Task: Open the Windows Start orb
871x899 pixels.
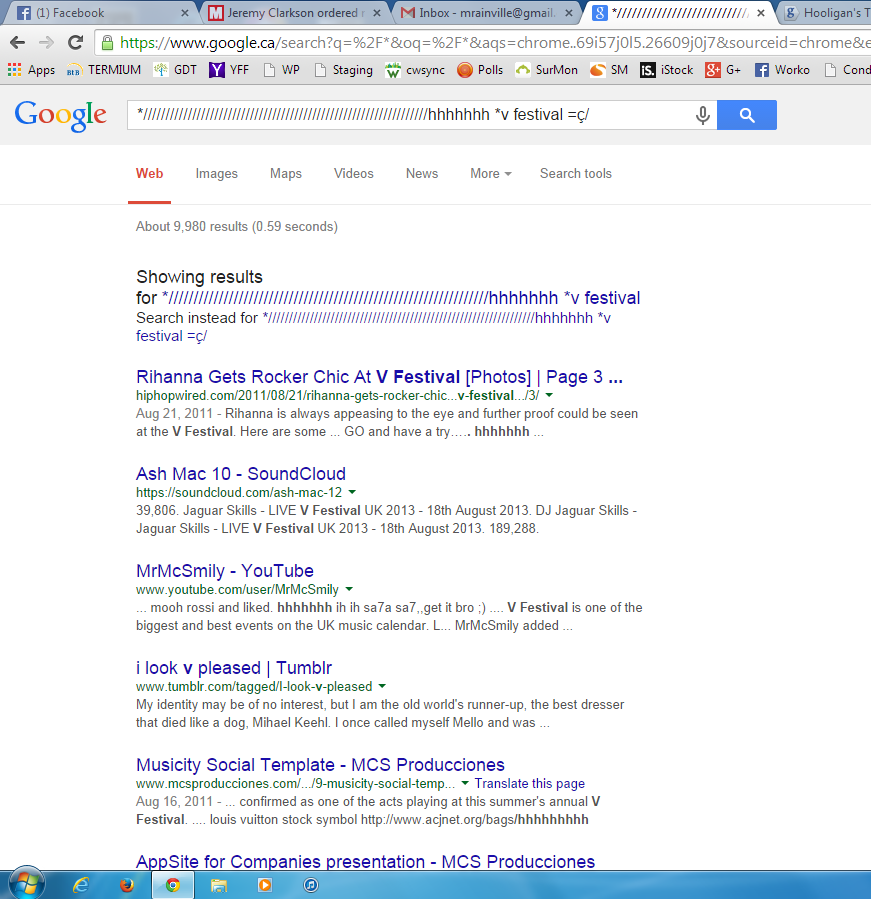Action: (26, 884)
